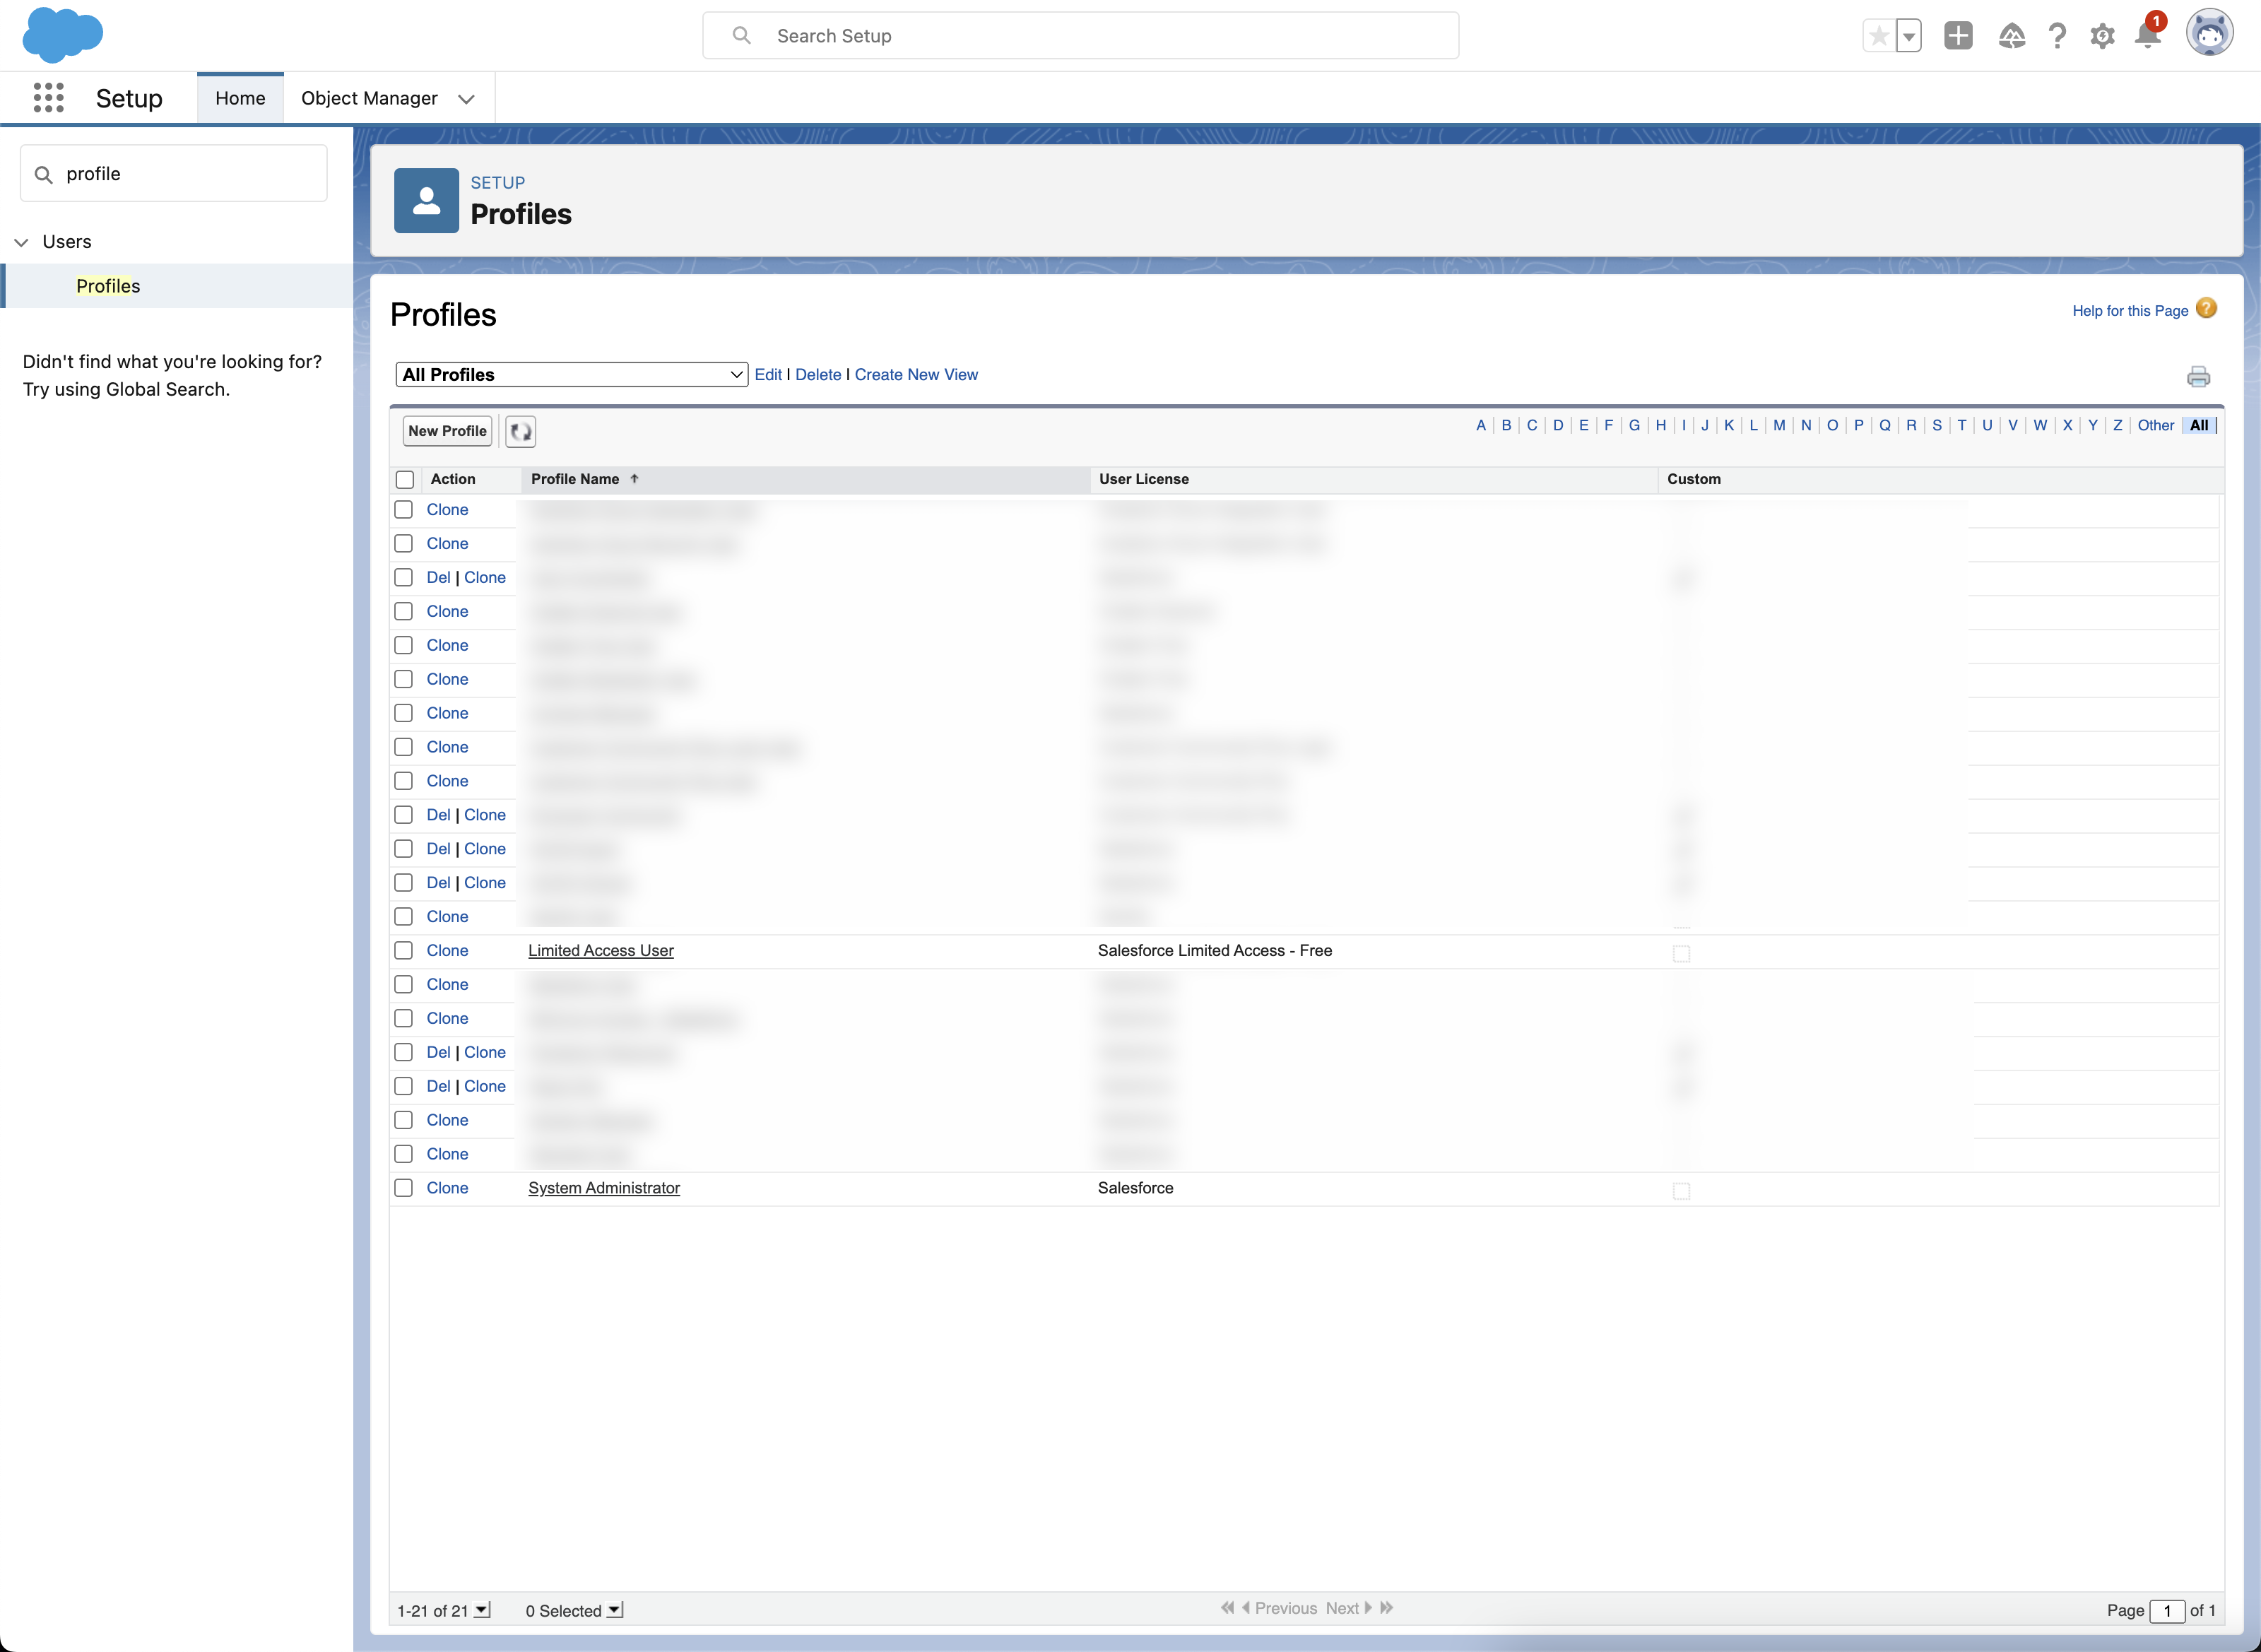Open the 0 Selected dropdown

pos(615,1610)
